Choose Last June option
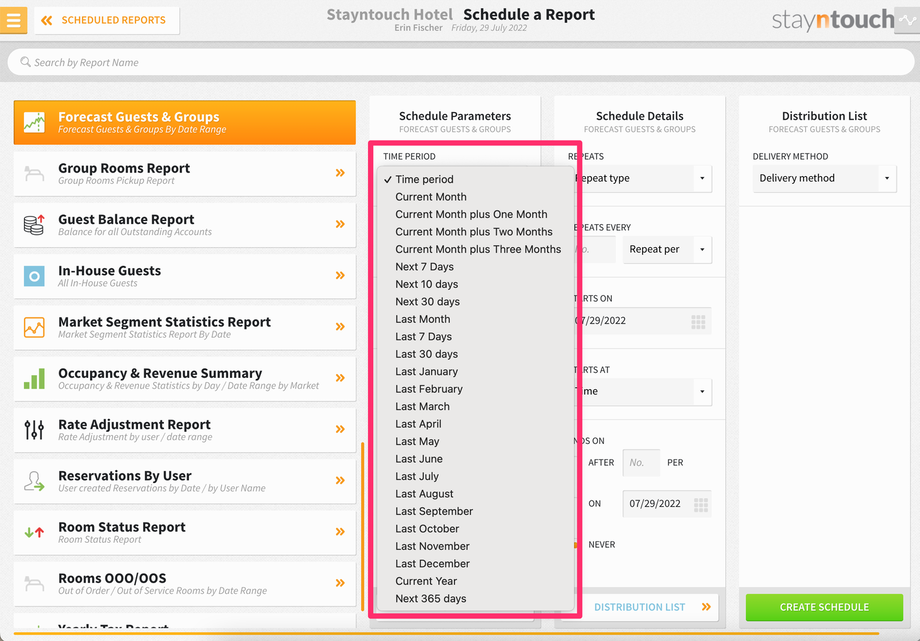This screenshot has width=920, height=641. tap(475, 459)
